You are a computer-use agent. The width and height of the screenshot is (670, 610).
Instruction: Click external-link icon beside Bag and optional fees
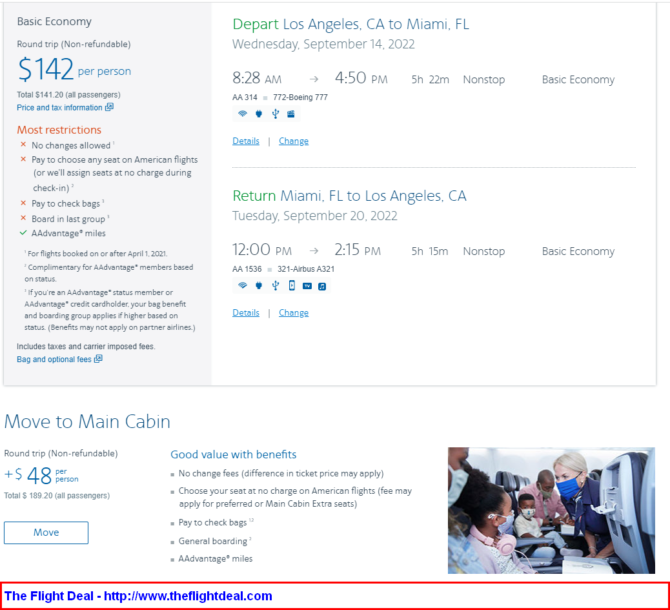click(98, 358)
